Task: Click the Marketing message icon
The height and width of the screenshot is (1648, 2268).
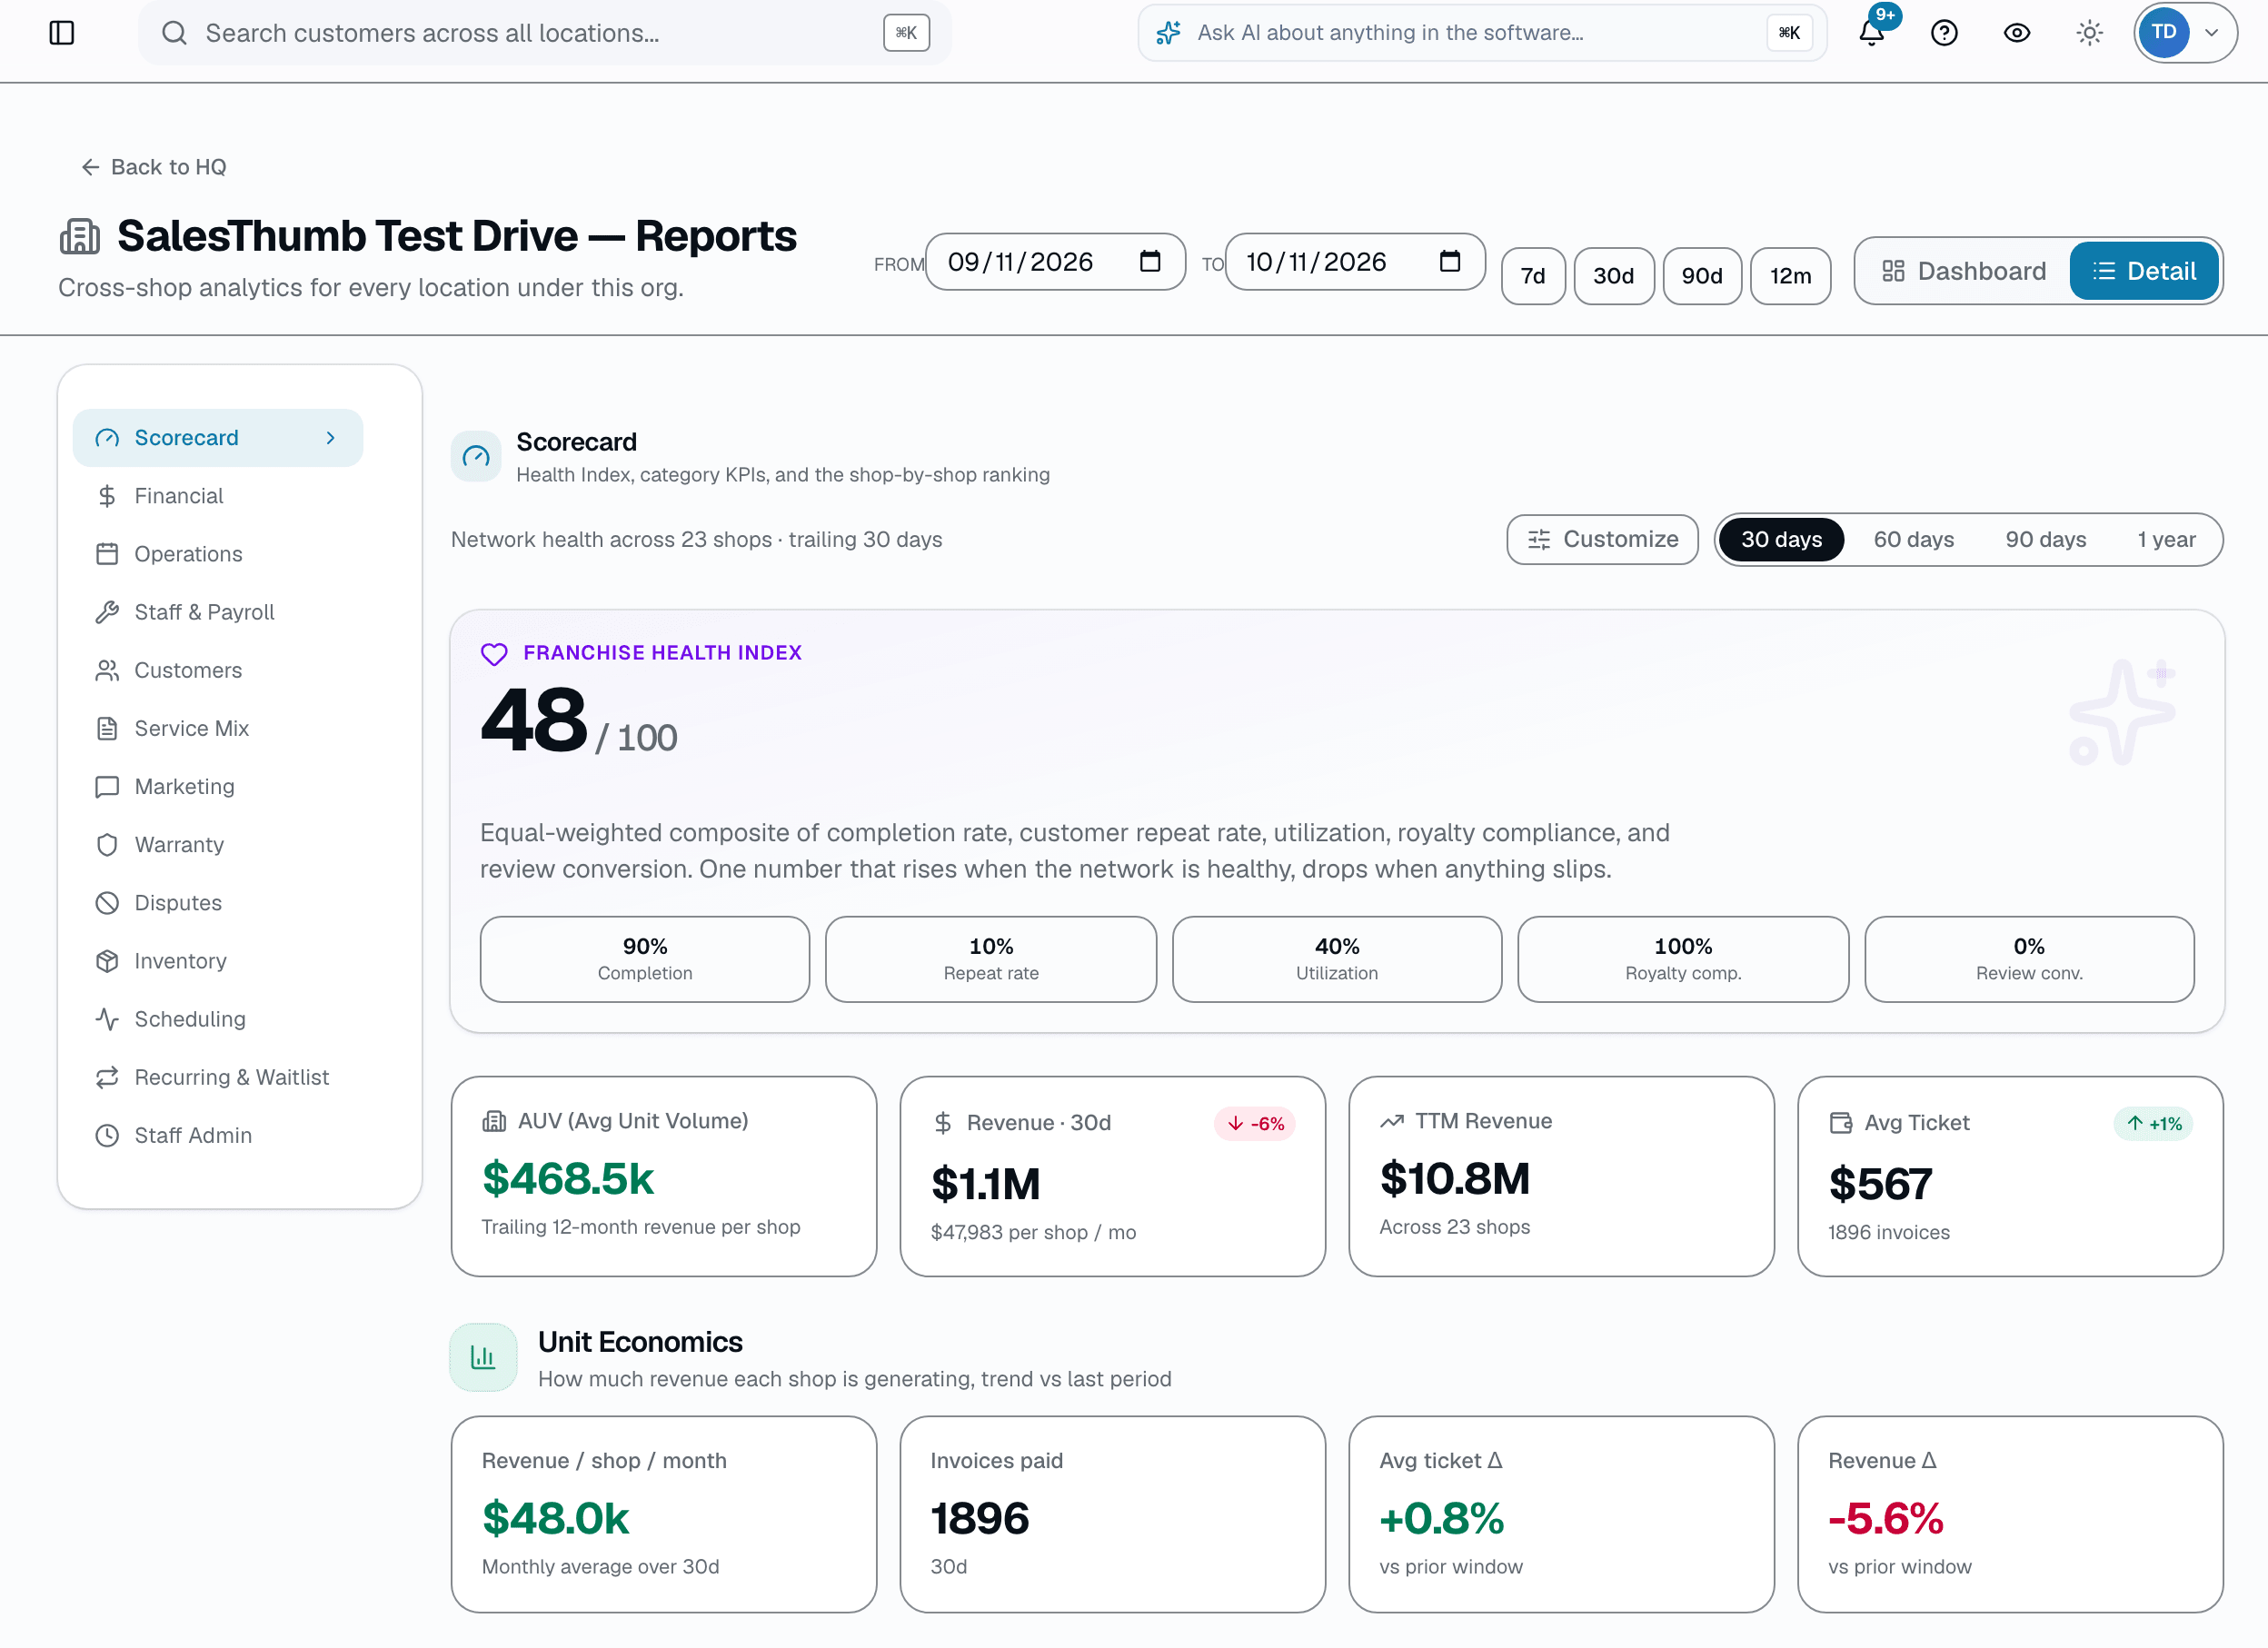Action: click(x=107, y=787)
